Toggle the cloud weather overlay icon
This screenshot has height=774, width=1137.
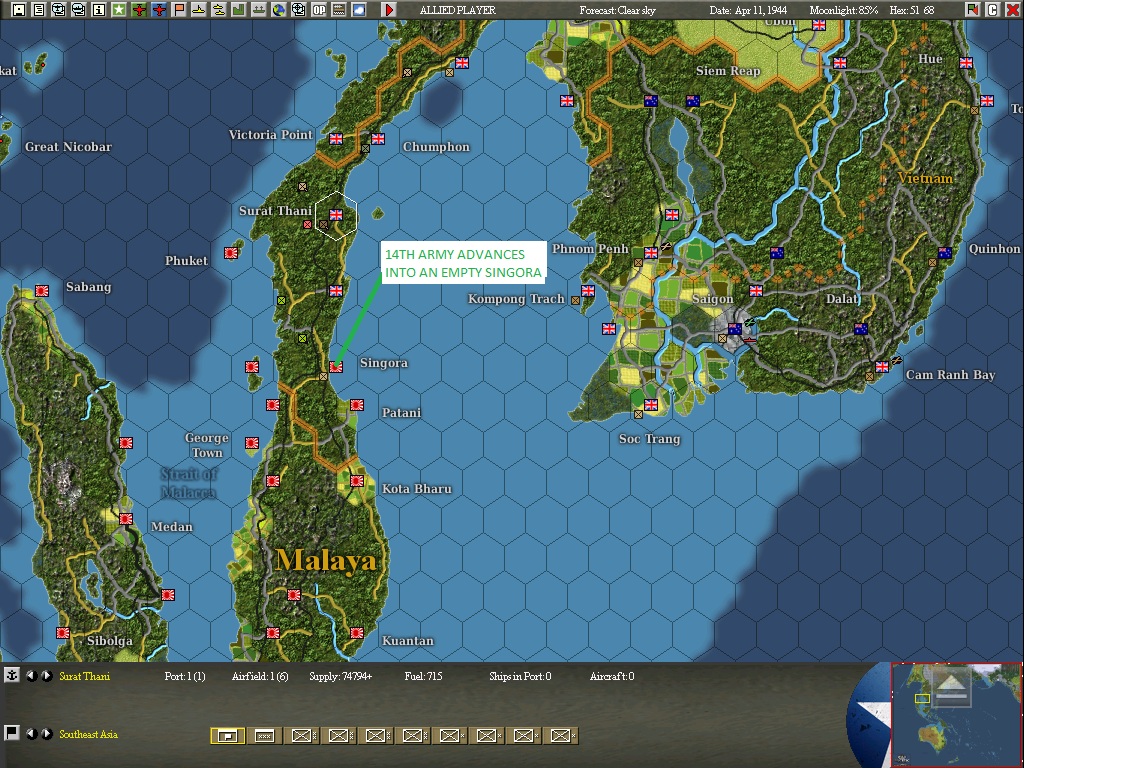(358, 9)
